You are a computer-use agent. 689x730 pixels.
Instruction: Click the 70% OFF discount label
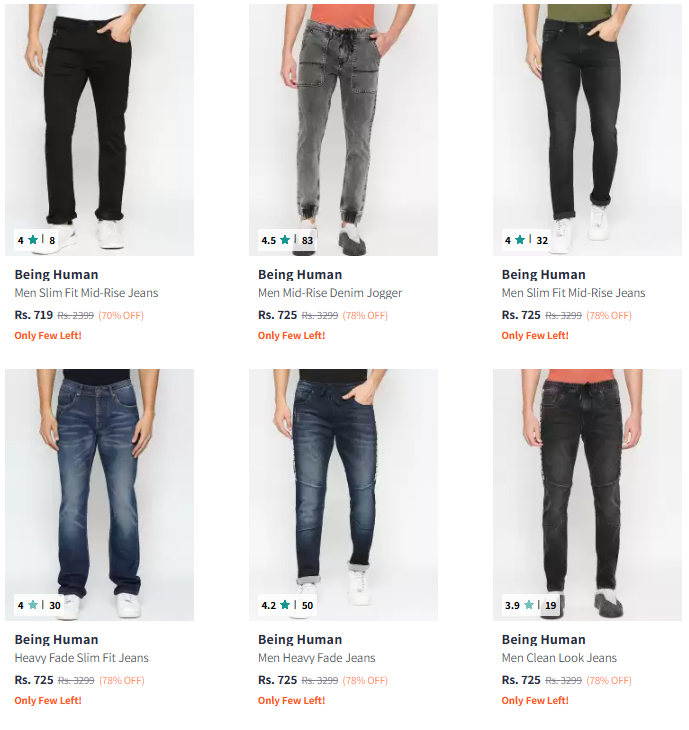pyautogui.click(x=121, y=316)
